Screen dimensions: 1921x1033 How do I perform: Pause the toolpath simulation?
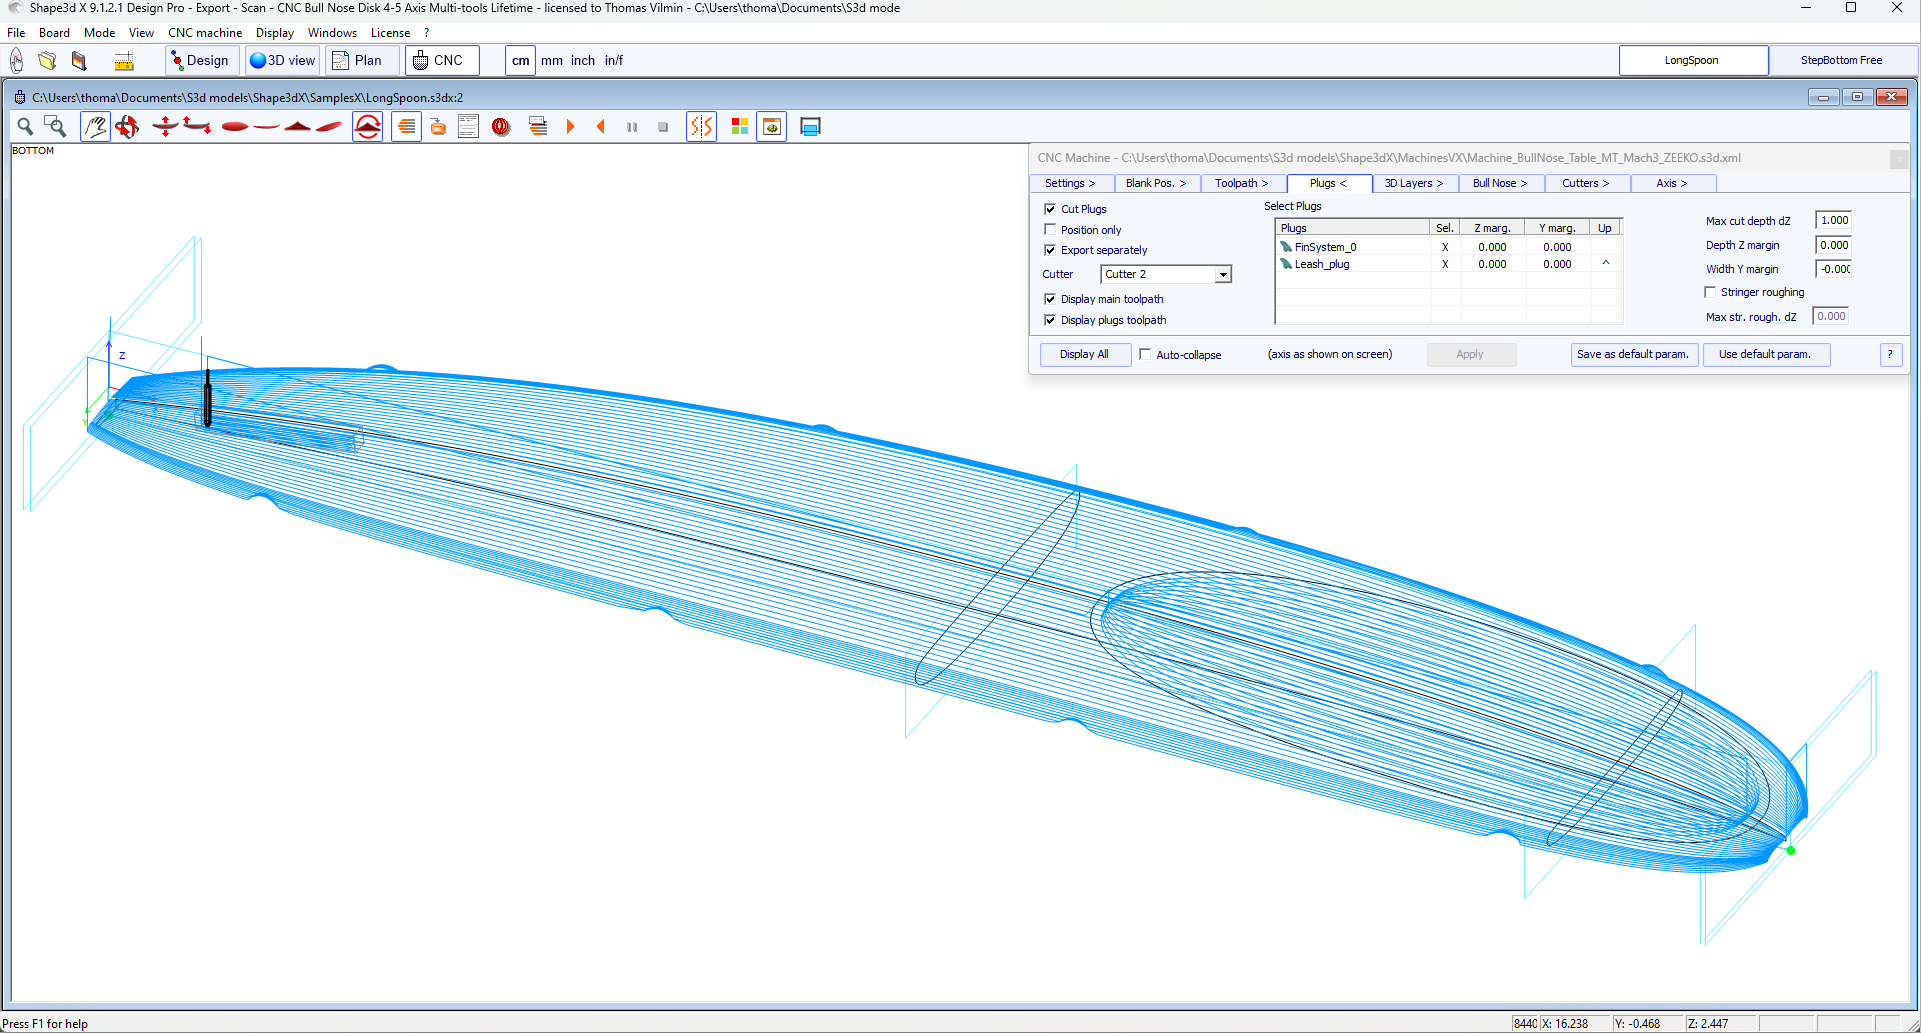[x=632, y=127]
